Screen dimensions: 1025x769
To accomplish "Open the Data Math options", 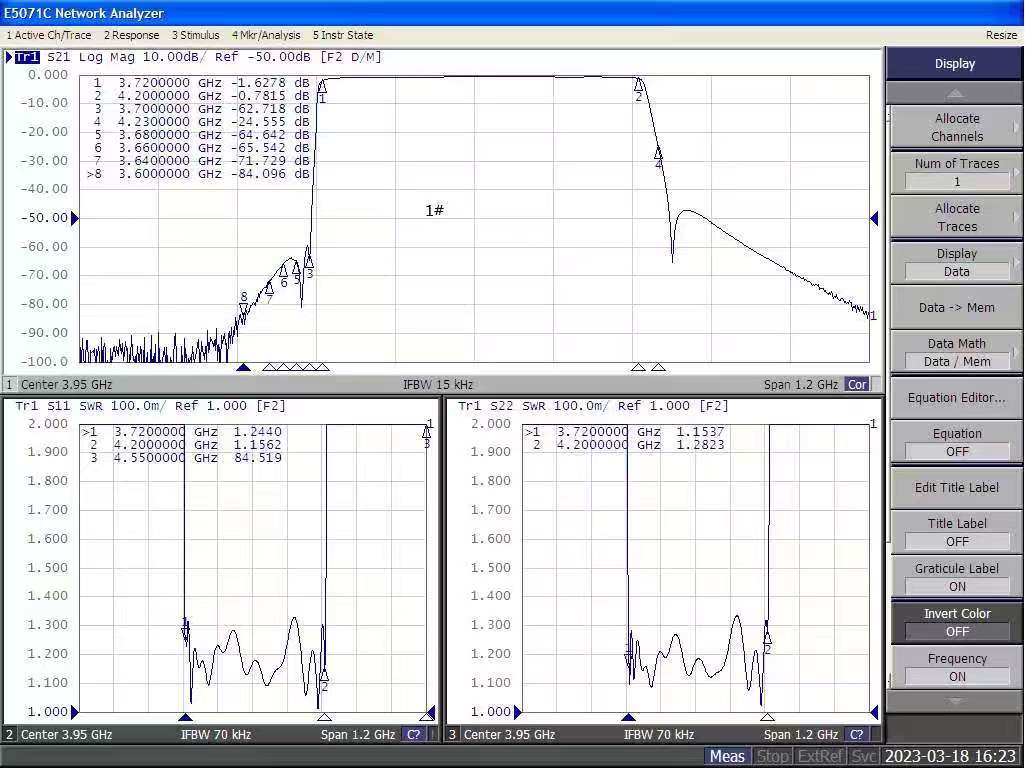I will click(956, 352).
